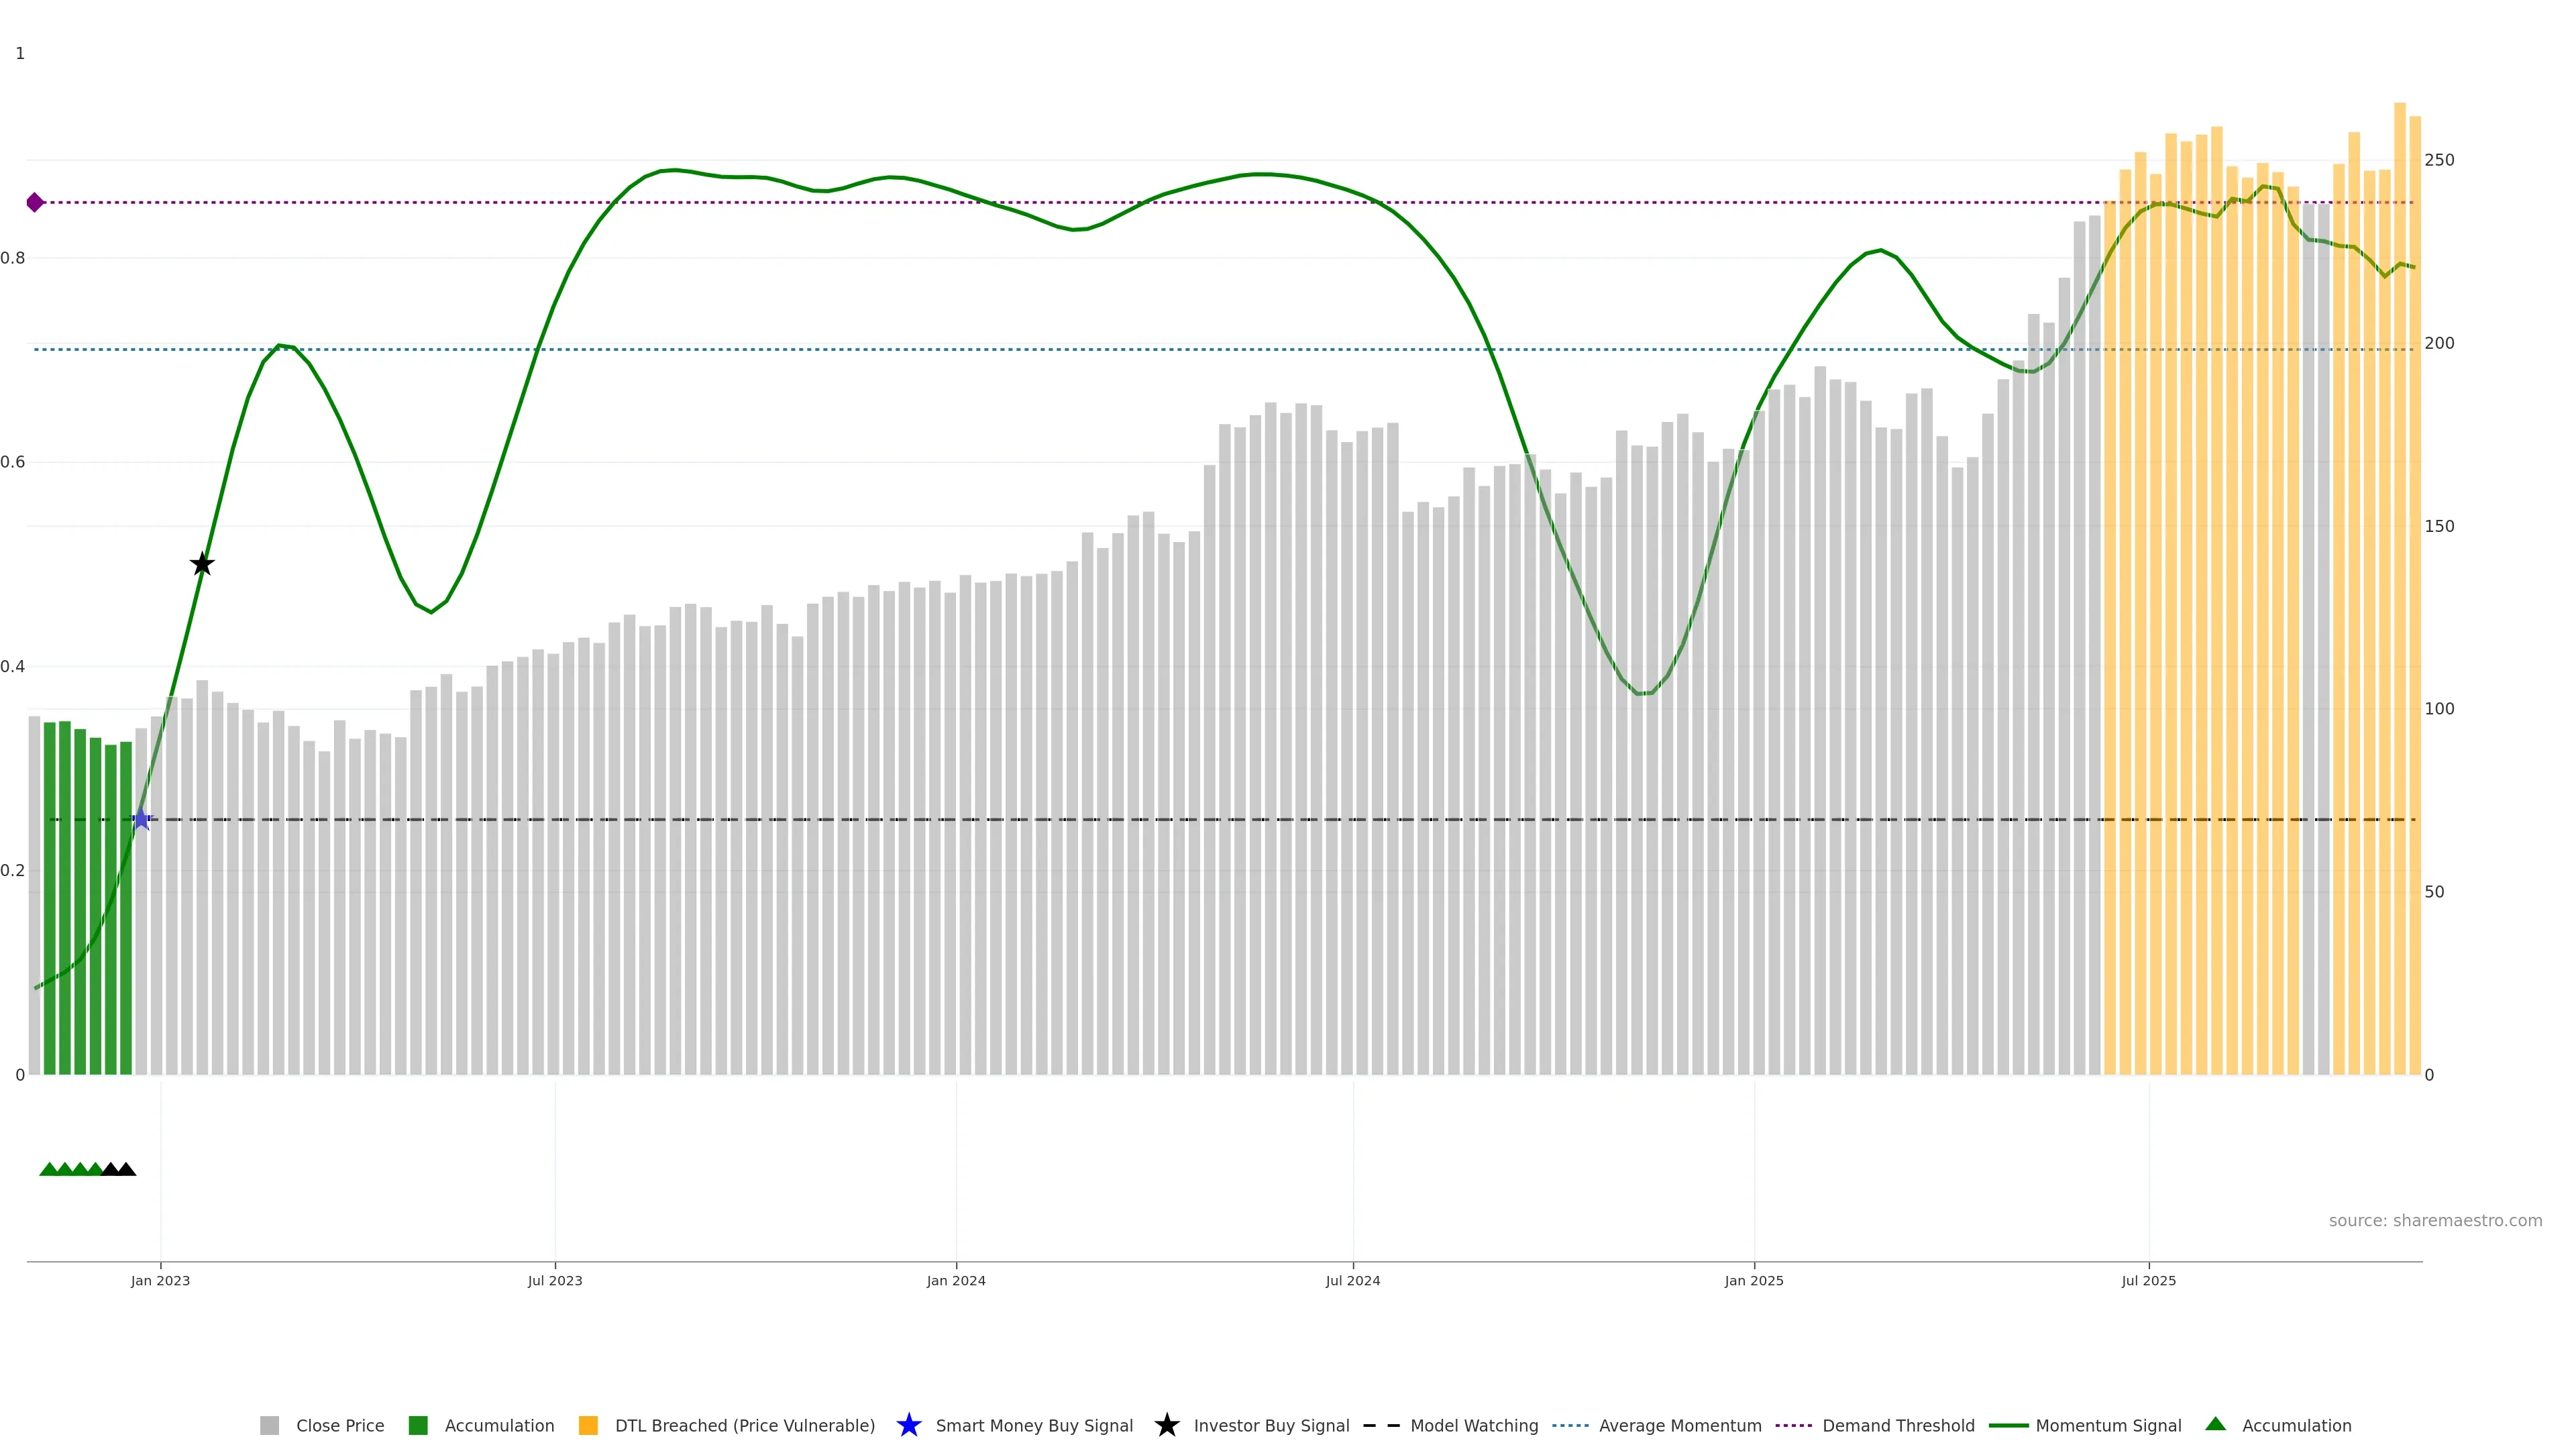Click the Jan 2025 x-axis label

(1753, 1280)
